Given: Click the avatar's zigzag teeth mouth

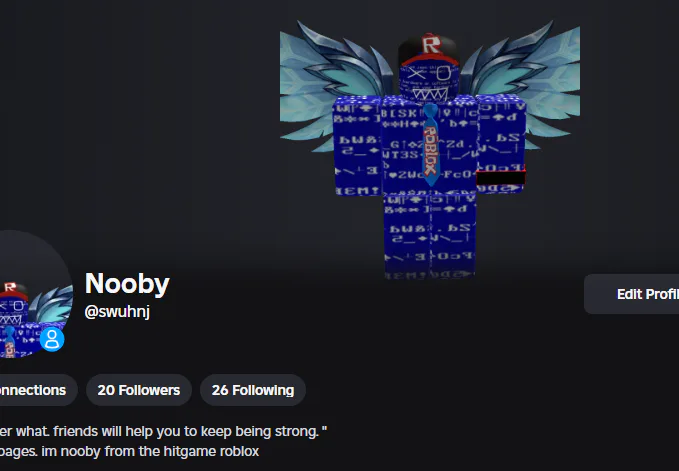Looking at the screenshot, I should tap(429, 94).
